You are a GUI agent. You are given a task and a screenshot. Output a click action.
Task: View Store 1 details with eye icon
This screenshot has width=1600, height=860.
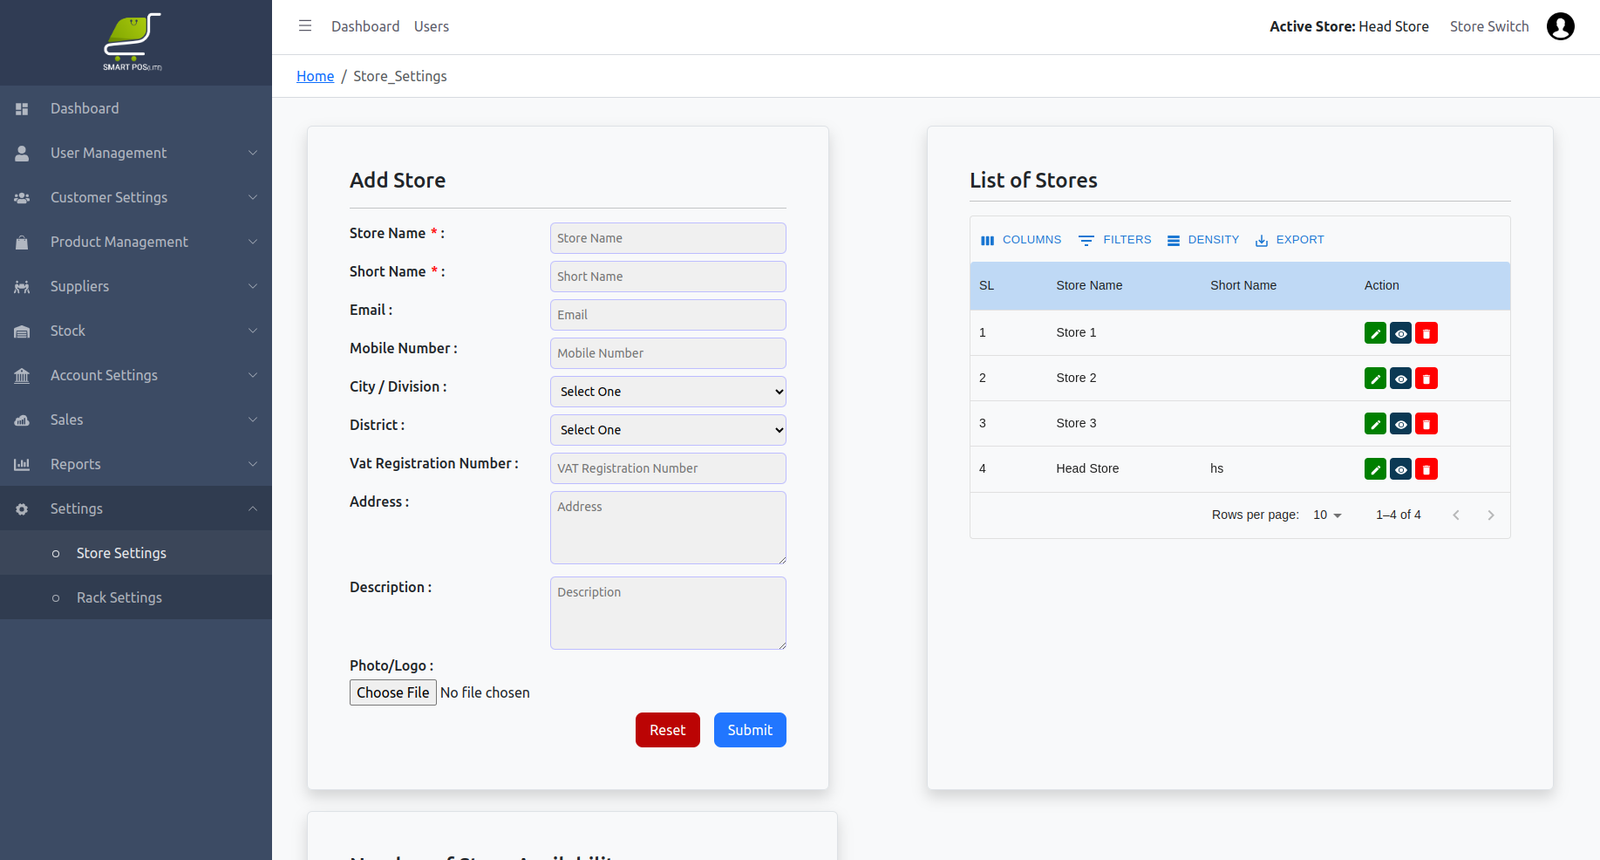click(x=1401, y=333)
